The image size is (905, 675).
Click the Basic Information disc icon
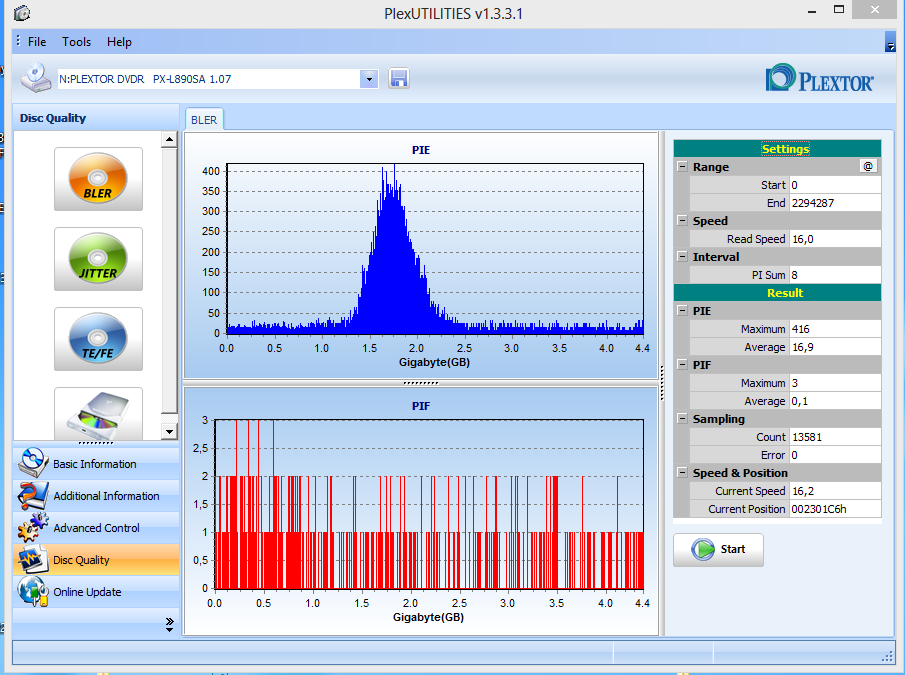pyautogui.click(x=33, y=463)
